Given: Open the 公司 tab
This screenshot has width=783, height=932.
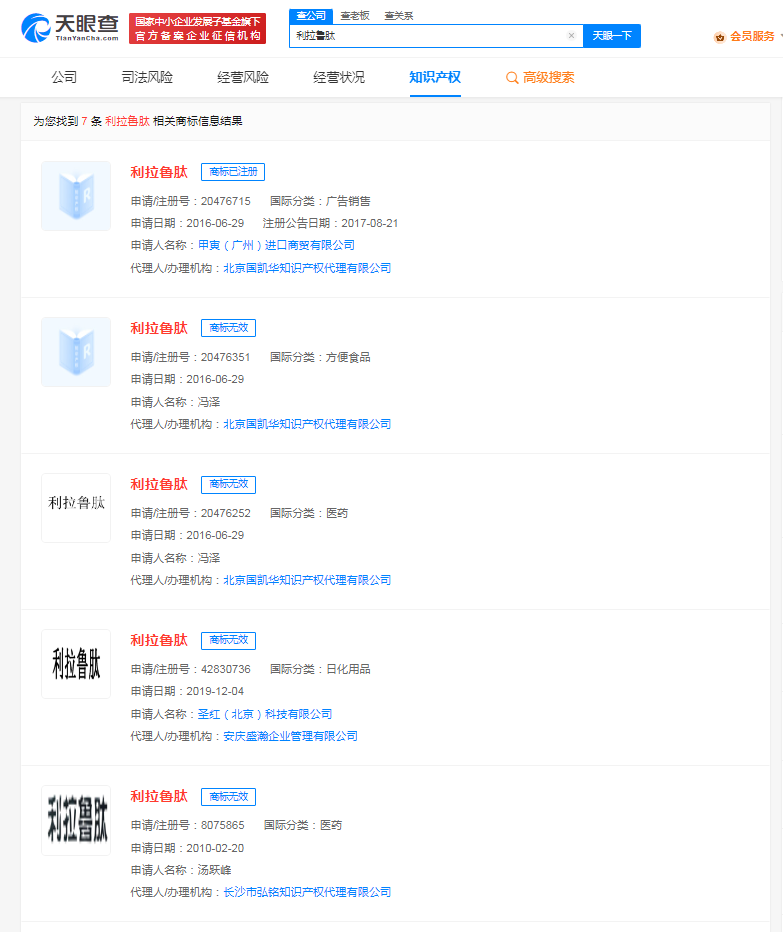Looking at the screenshot, I should coord(64,77).
